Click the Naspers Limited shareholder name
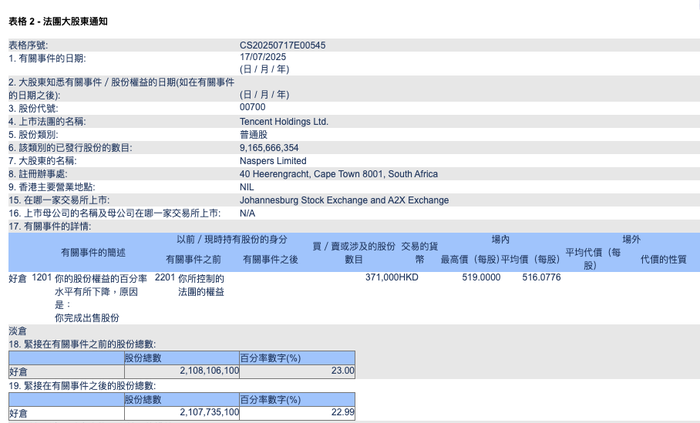700x423 pixels. click(x=273, y=161)
